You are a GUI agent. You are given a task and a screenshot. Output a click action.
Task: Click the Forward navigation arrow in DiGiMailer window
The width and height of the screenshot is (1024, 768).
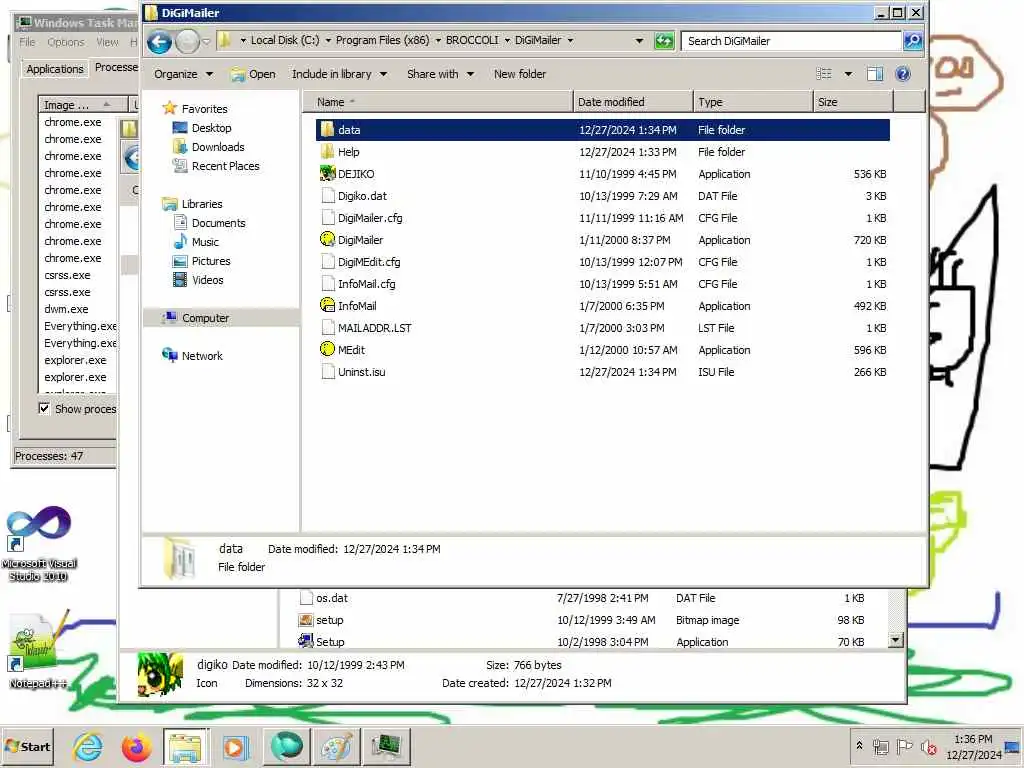[187, 42]
